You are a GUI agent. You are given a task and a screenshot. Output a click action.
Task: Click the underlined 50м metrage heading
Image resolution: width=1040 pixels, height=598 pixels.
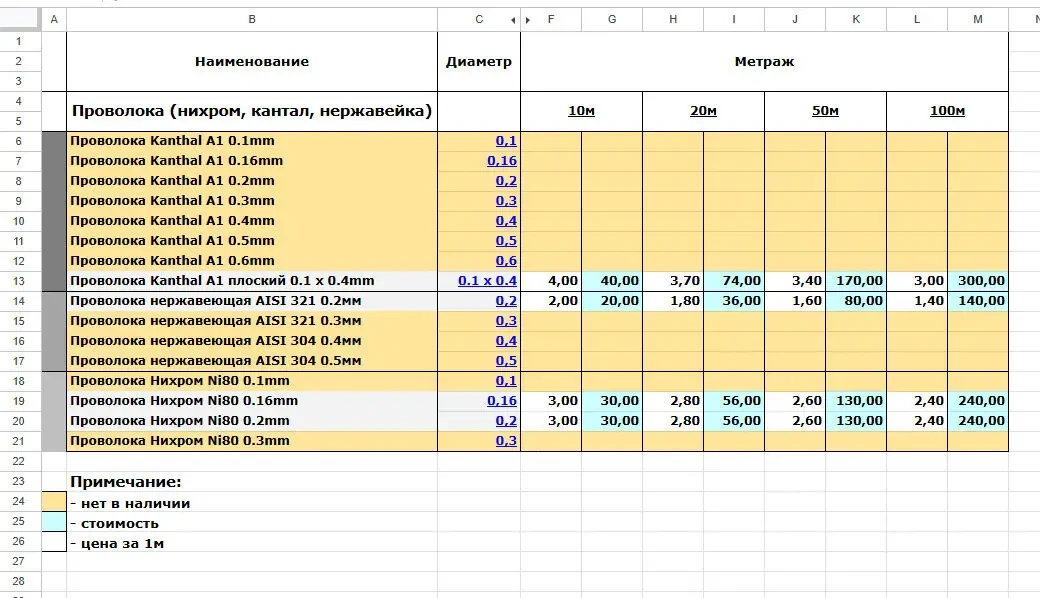coord(825,111)
